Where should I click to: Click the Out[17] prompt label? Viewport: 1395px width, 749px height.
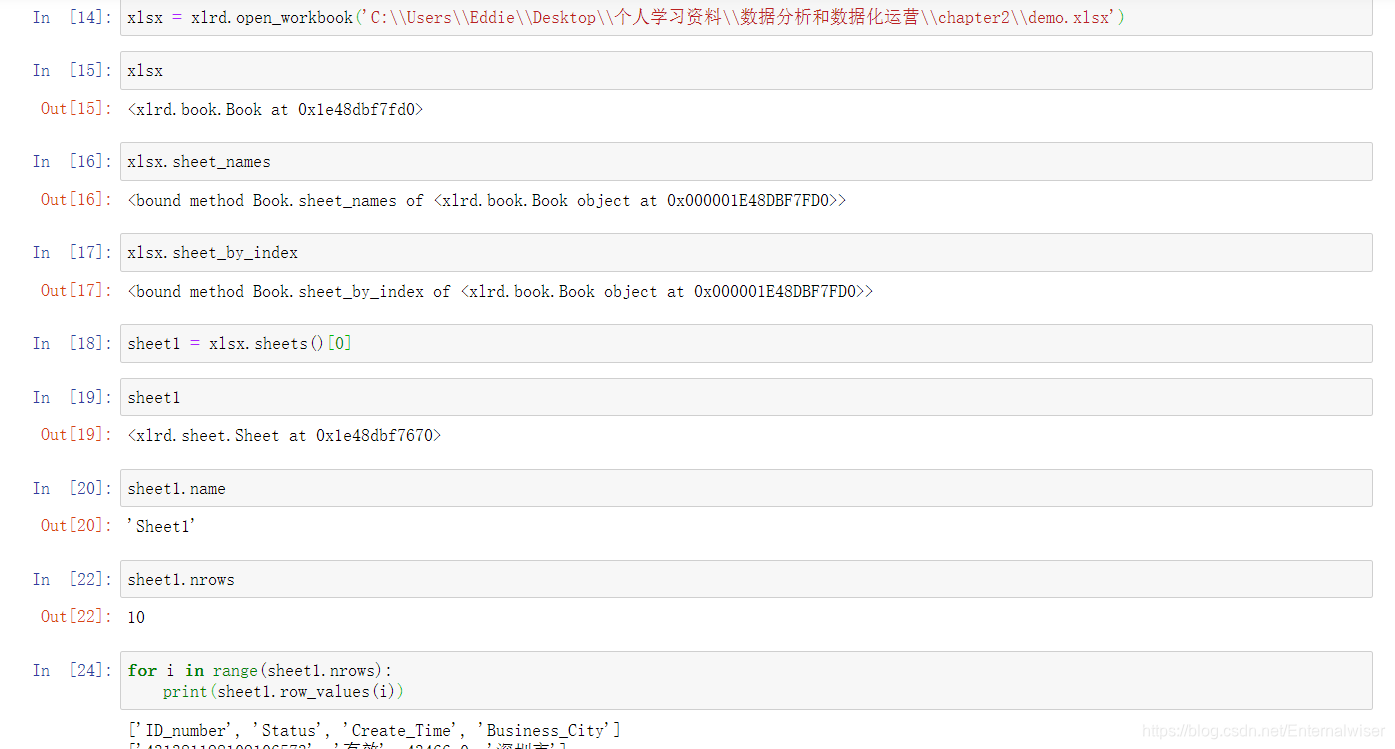click(76, 290)
